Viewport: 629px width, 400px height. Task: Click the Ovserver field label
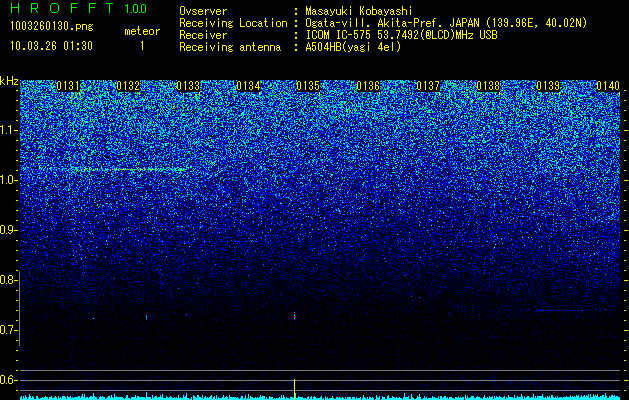[203, 11]
